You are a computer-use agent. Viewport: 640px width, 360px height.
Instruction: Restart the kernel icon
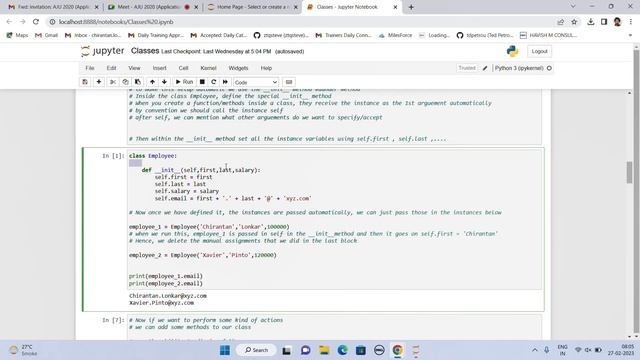[213, 82]
